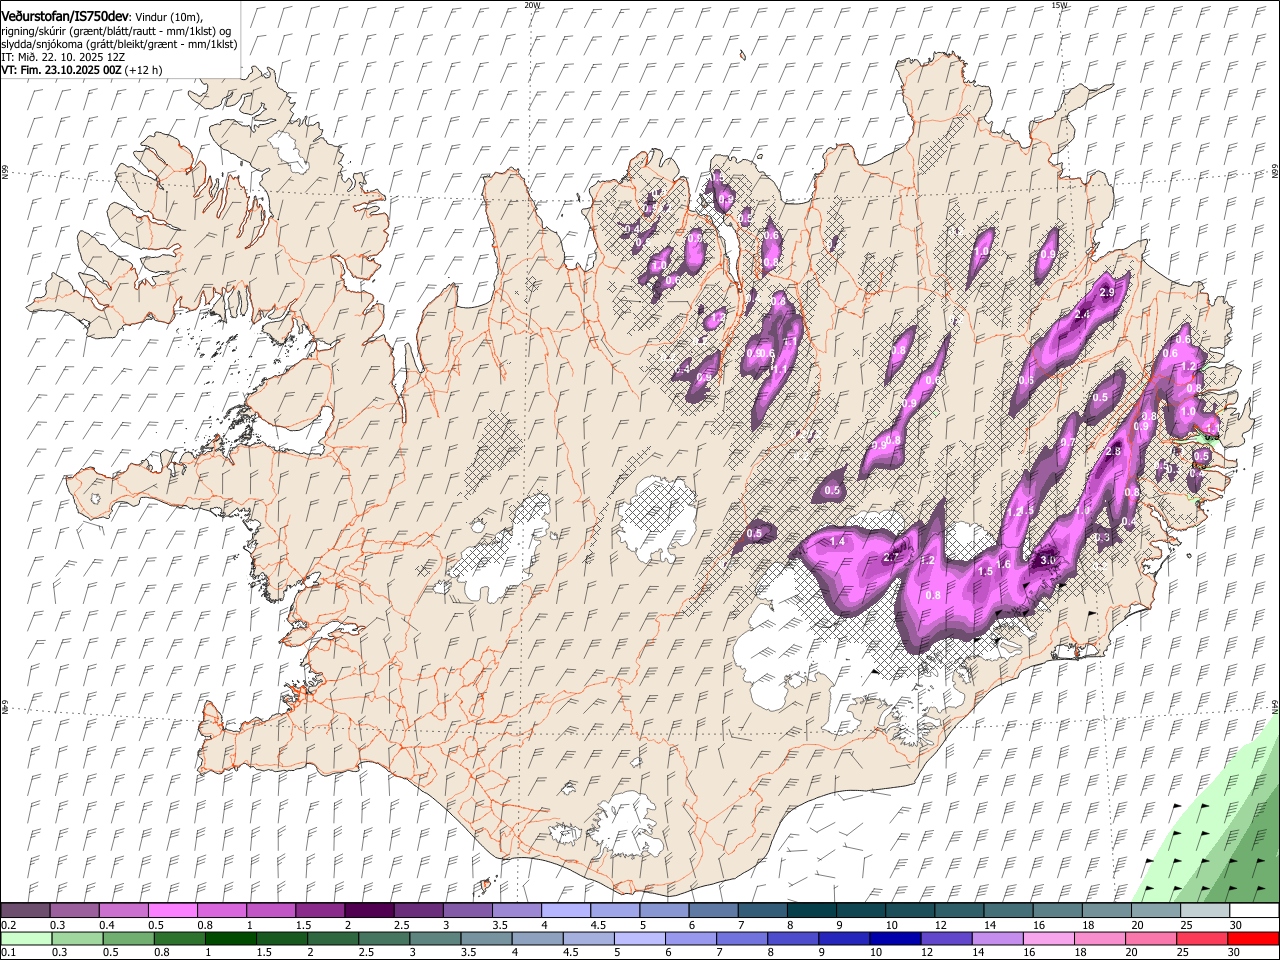This screenshot has width=1280, height=960.
Task: Select the rain legend swatch starting at 25
Action: pyautogui.click(x=1202, y=938)
